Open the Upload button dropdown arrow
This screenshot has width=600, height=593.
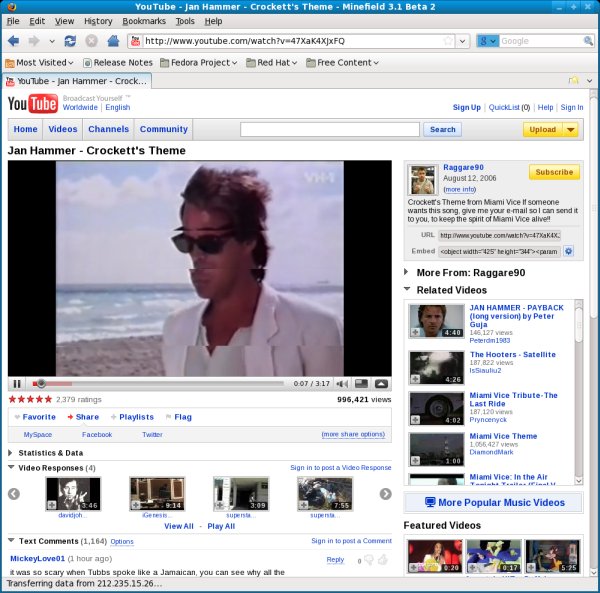(x=569, y=129)
